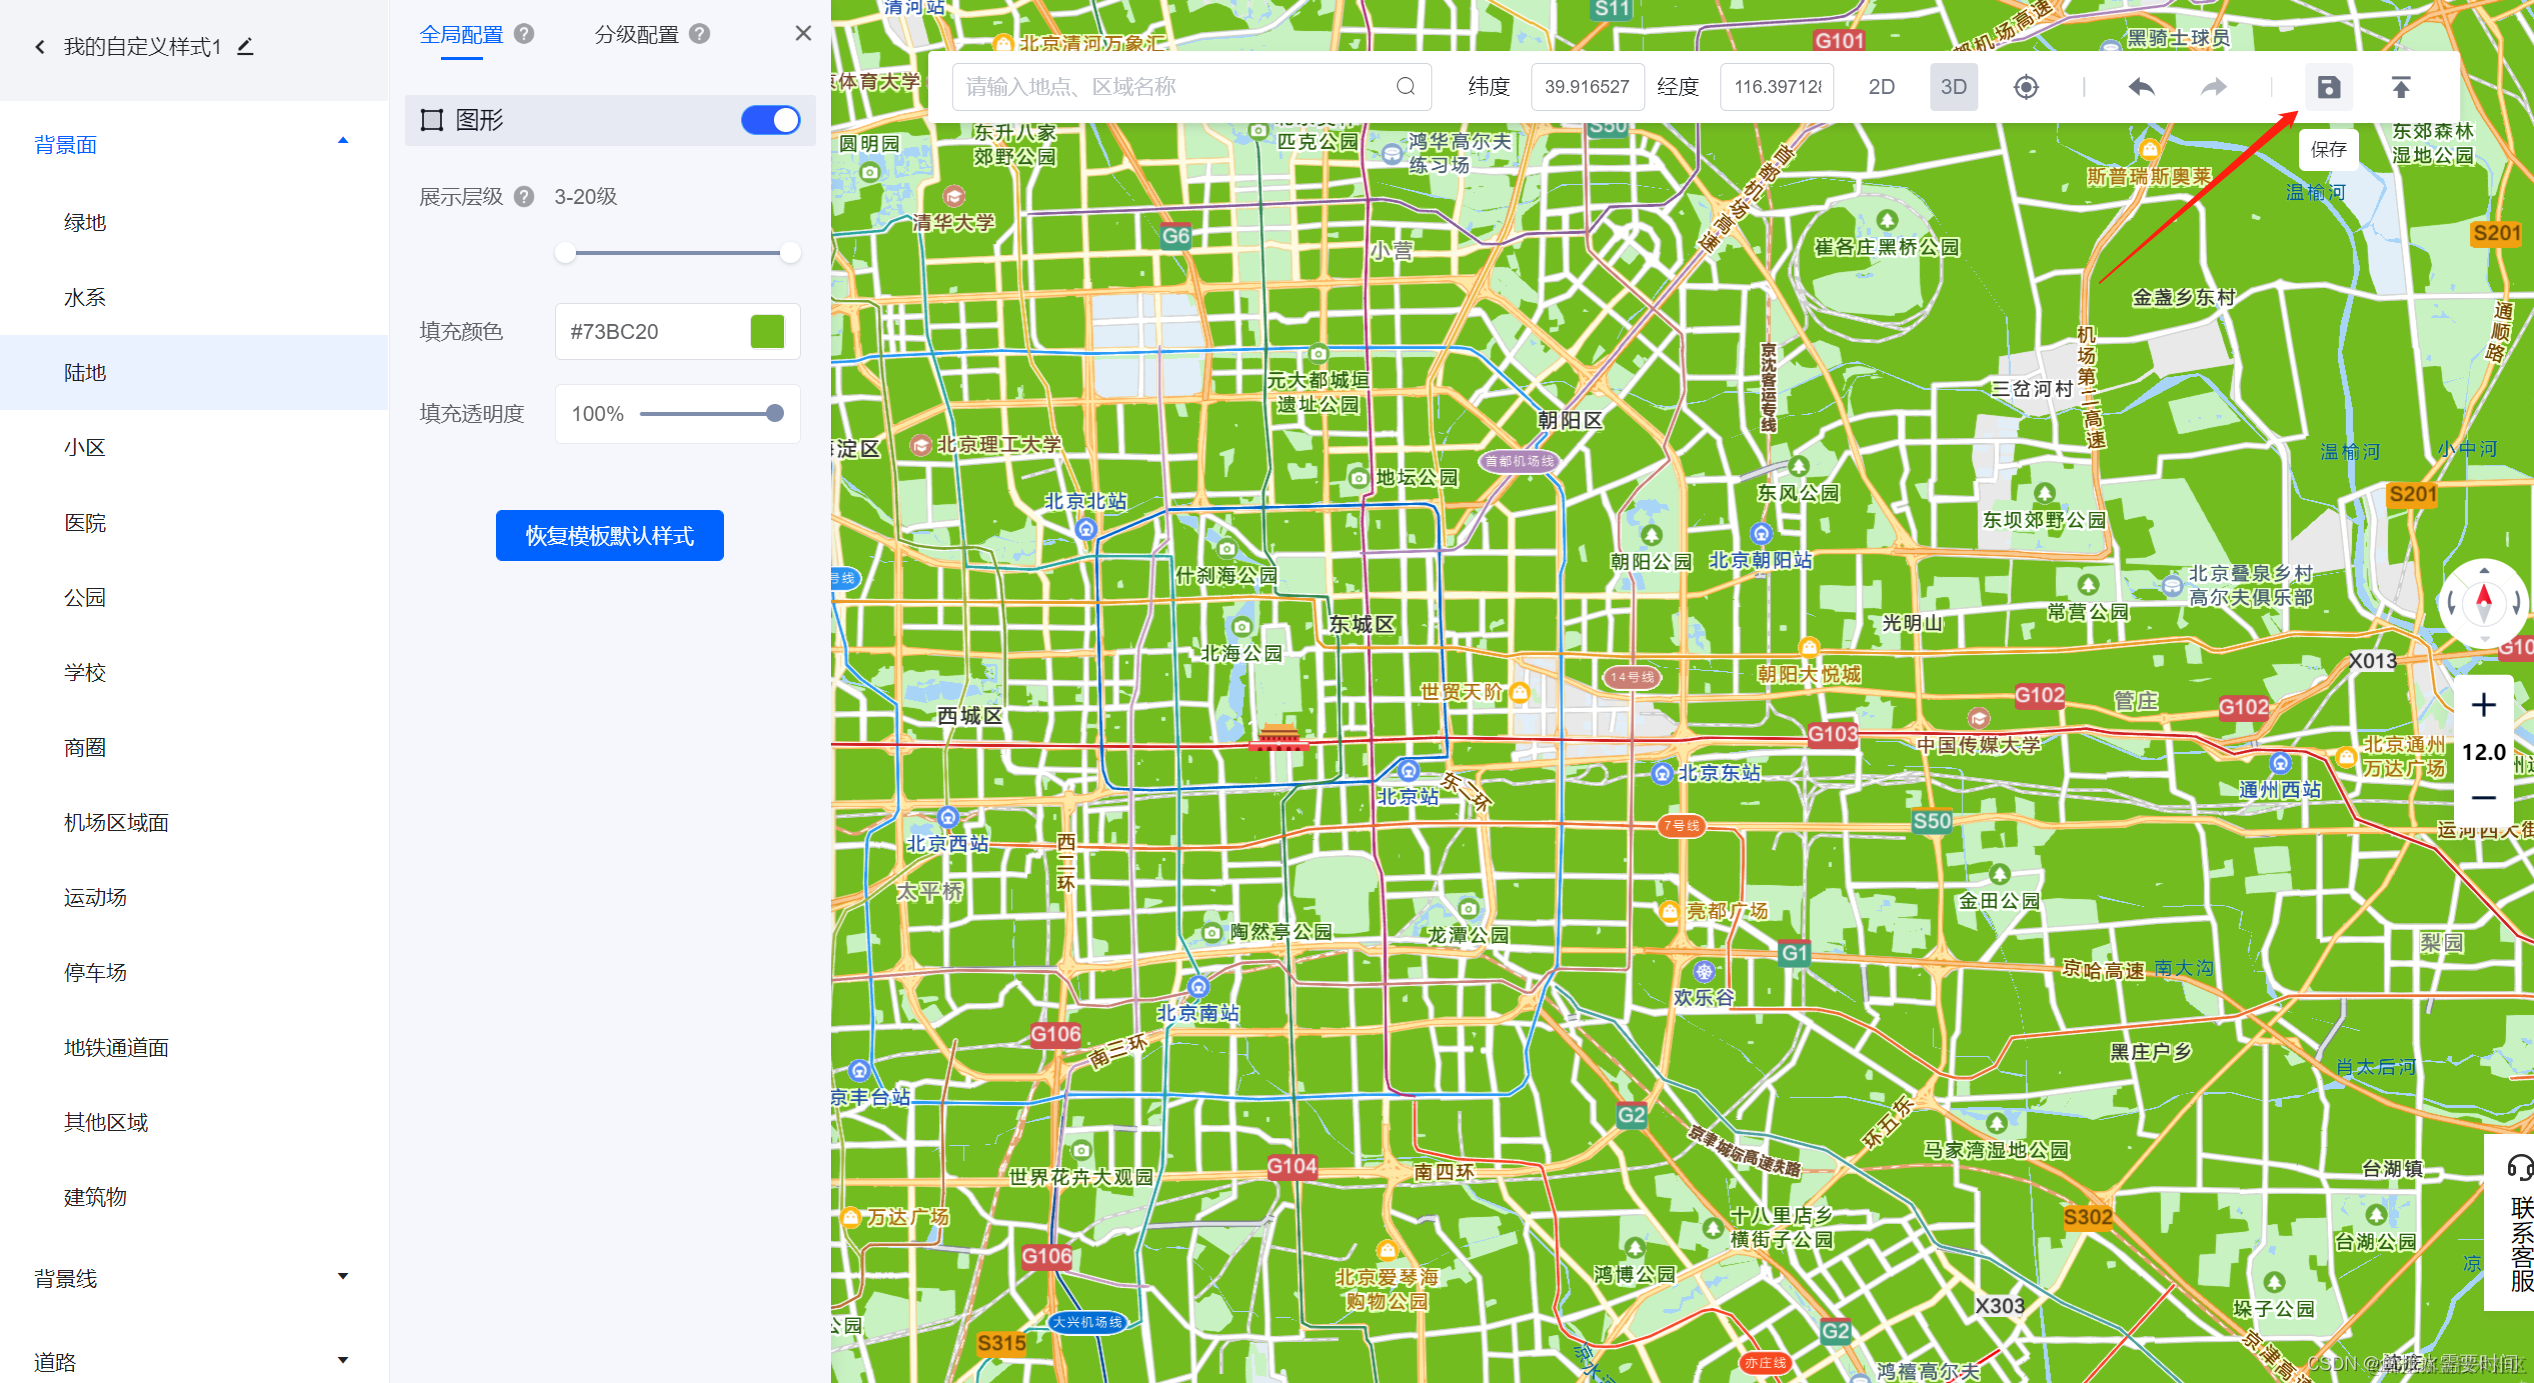Switch map to 2D mode
The width and height of the screenshot is (2534, 1383).
(1881, 87)
